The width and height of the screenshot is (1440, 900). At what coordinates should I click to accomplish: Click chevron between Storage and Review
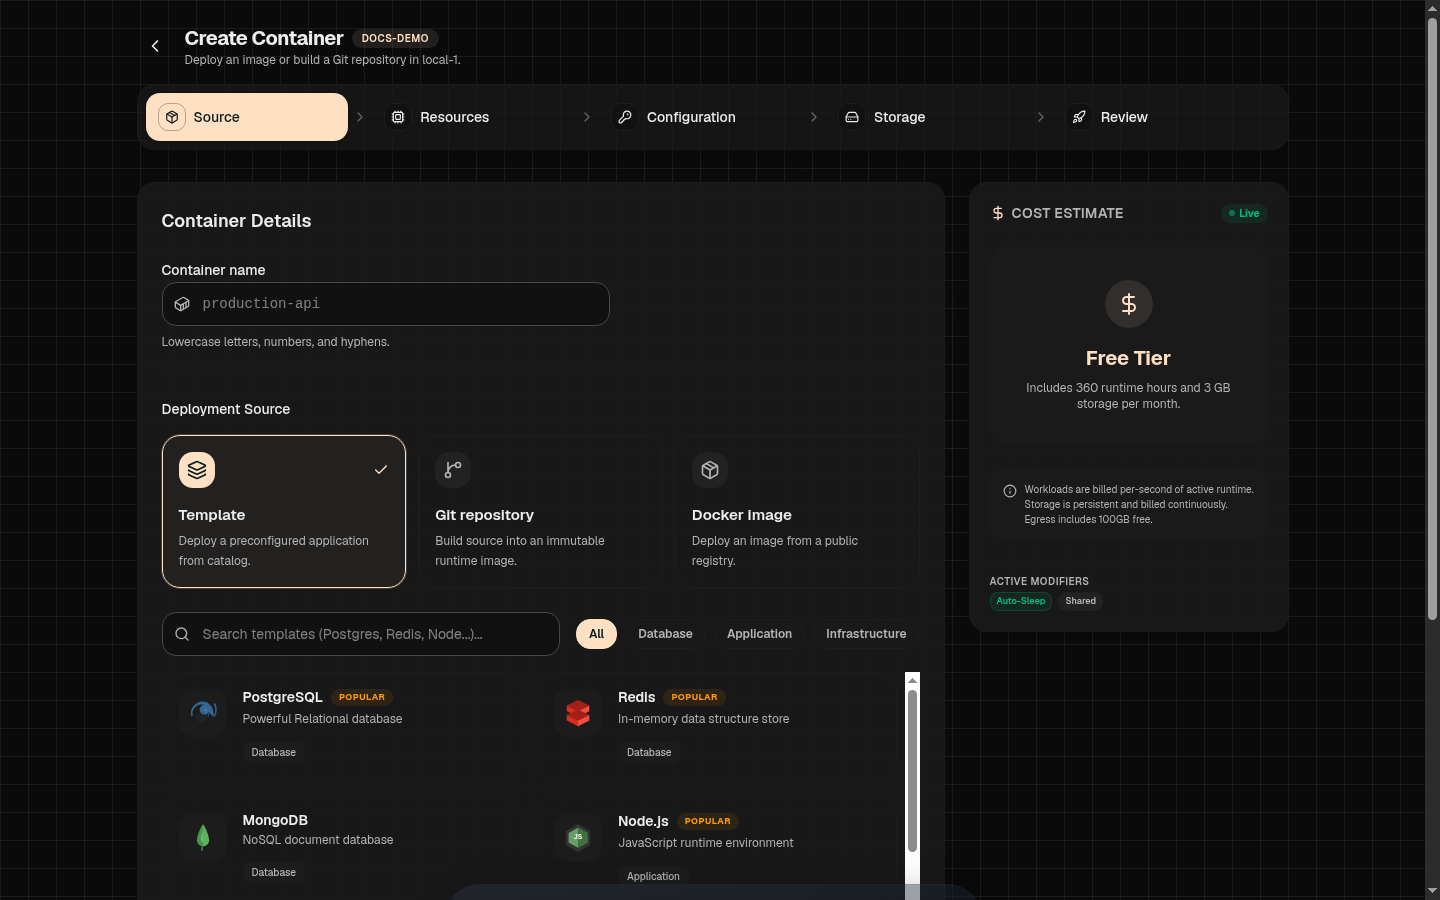coord(1041,117)
